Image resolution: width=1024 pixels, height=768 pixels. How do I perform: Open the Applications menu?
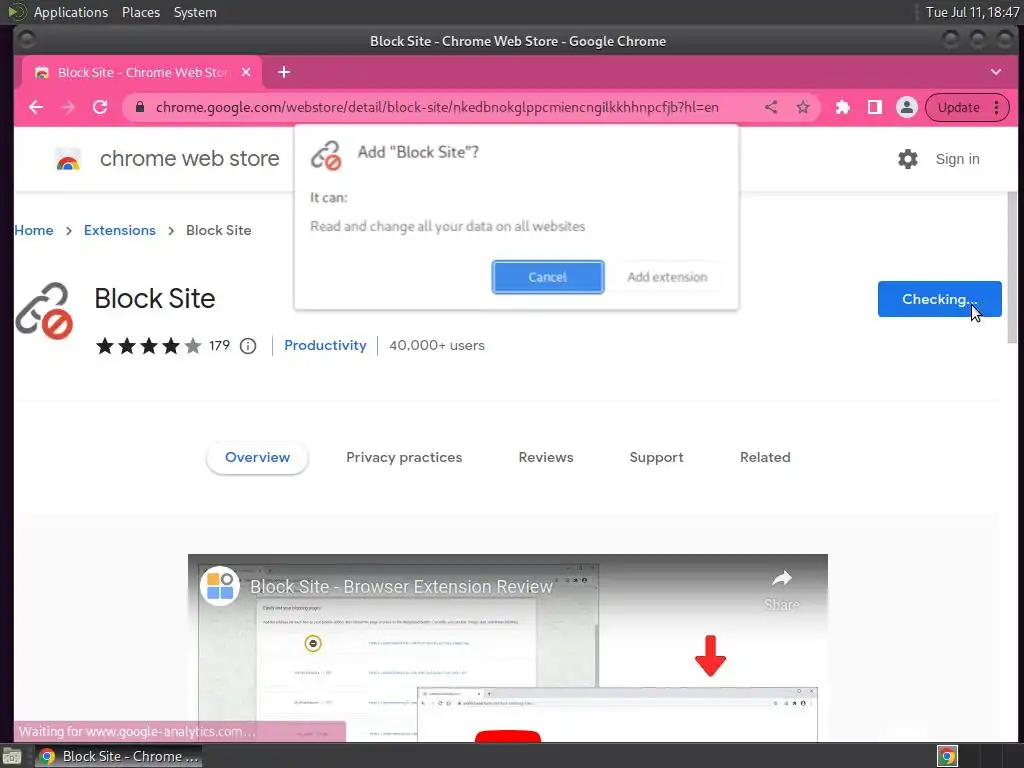pos(71,12)
